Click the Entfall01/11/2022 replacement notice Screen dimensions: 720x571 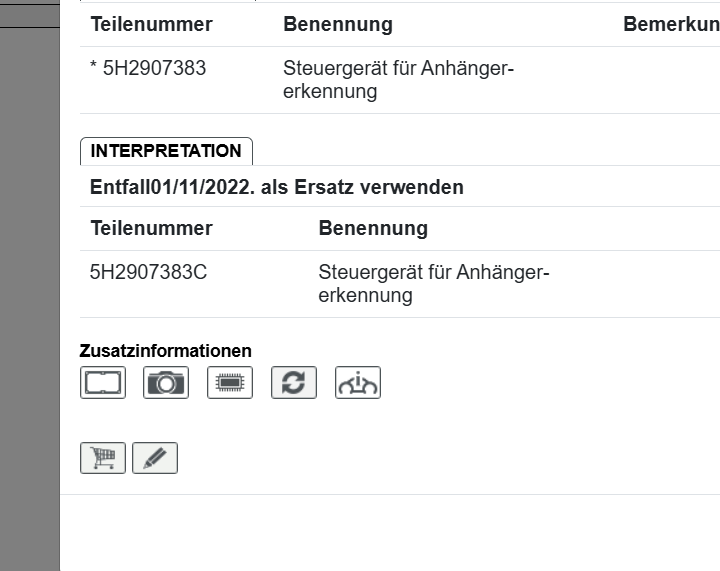click(276, 187)
